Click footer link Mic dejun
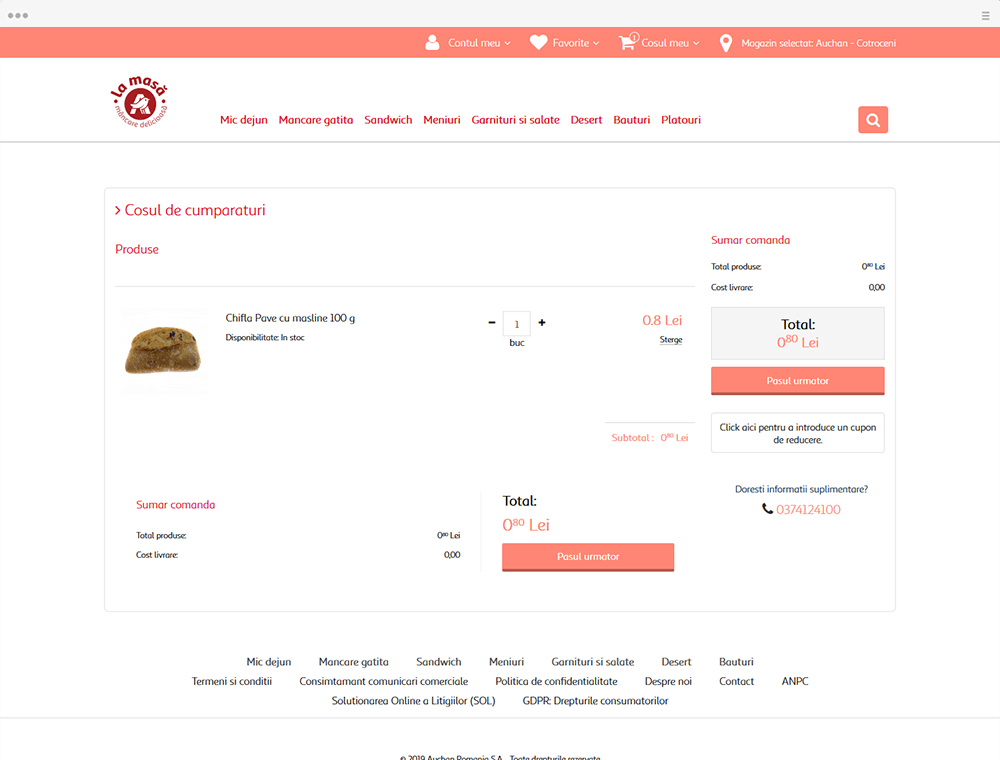This screenshot has height=760, width=1000. 268,662
